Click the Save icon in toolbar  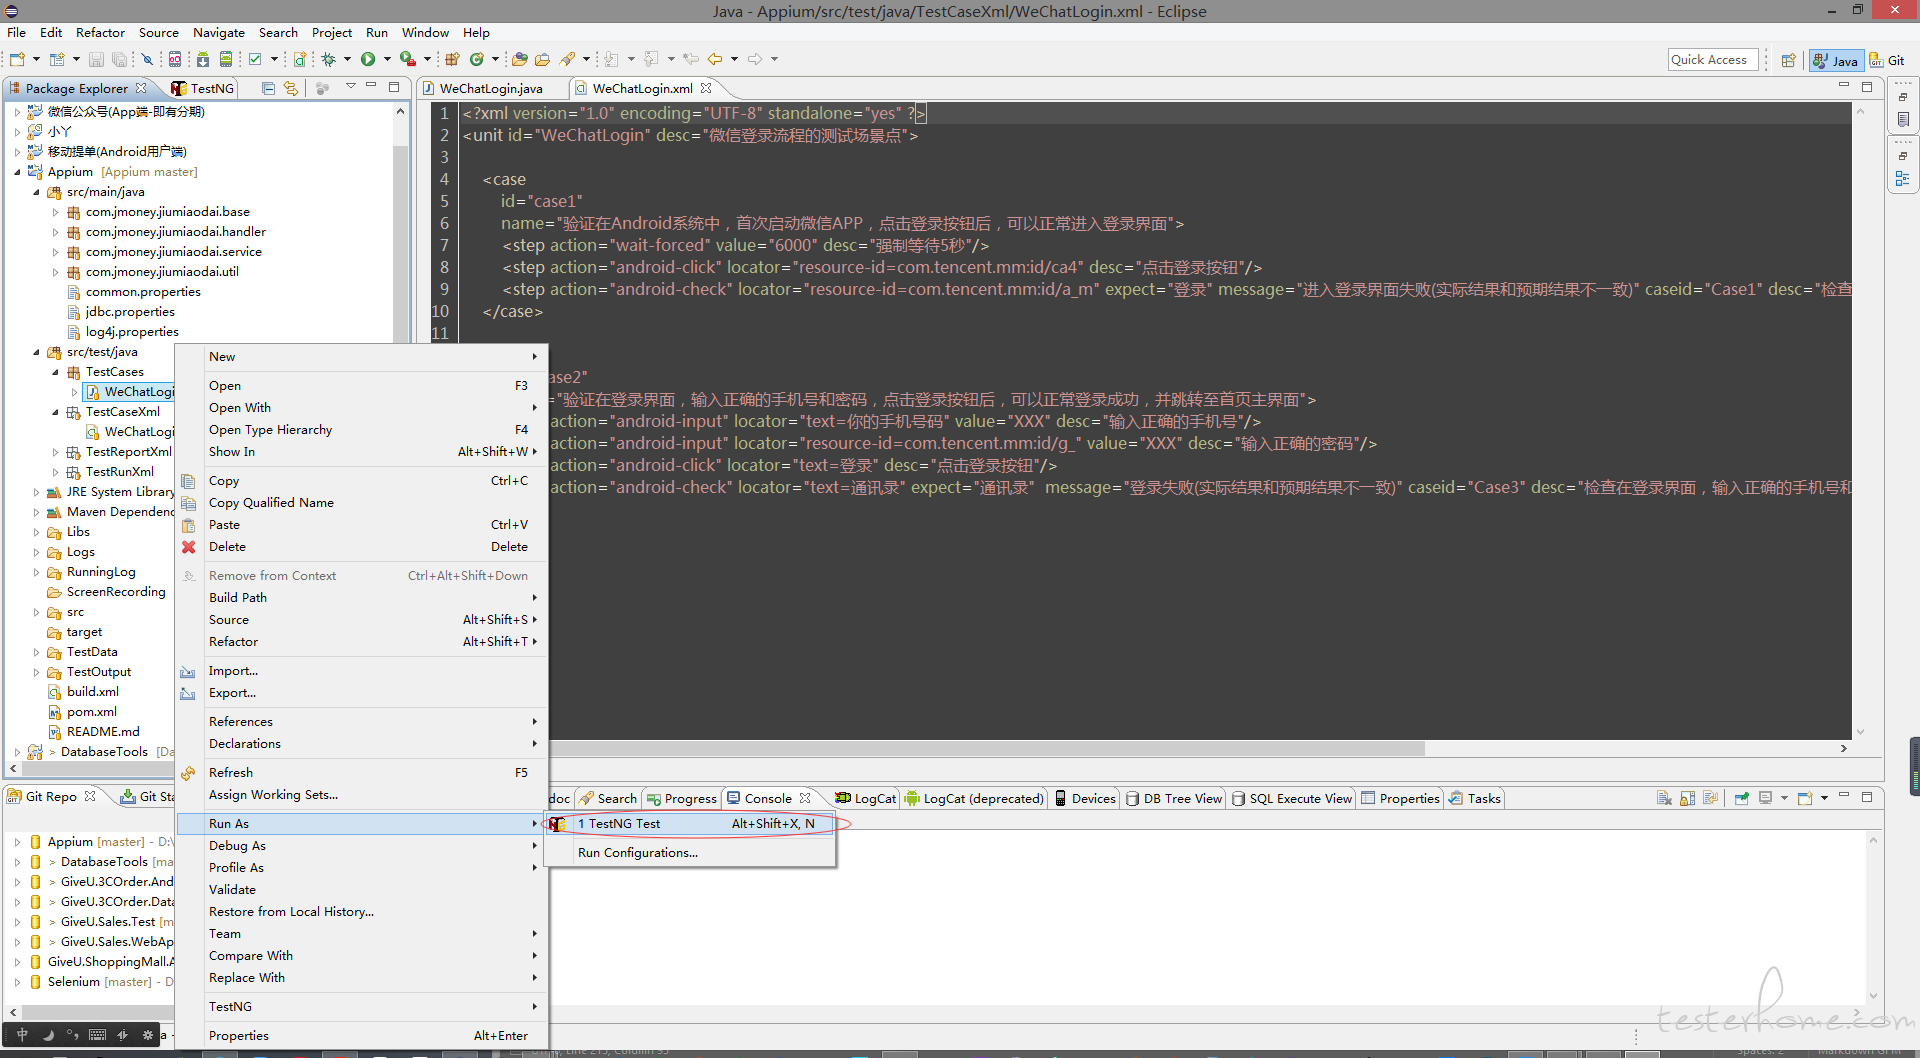(x=96, y=59)
